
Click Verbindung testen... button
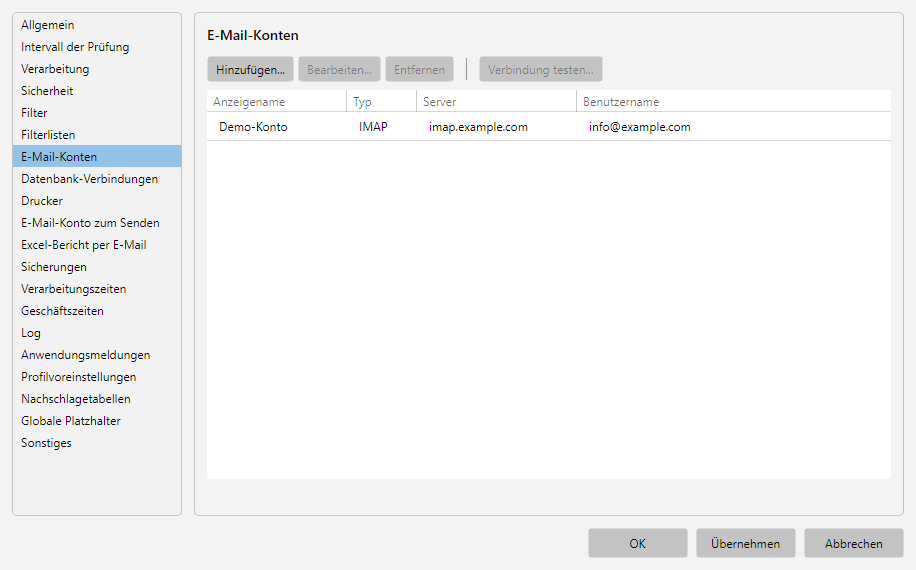click(541, 69)
